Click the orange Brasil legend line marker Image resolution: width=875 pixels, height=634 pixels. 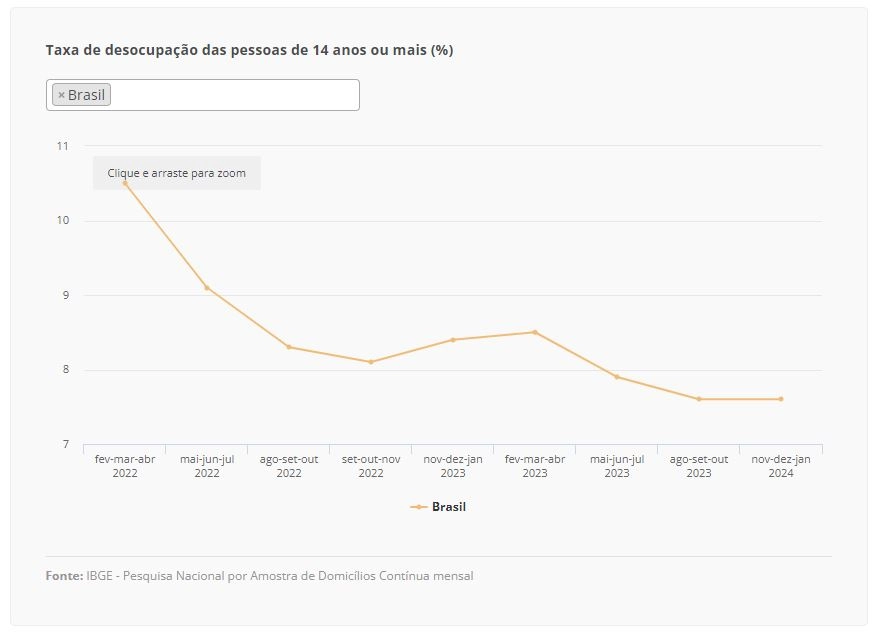419,507
